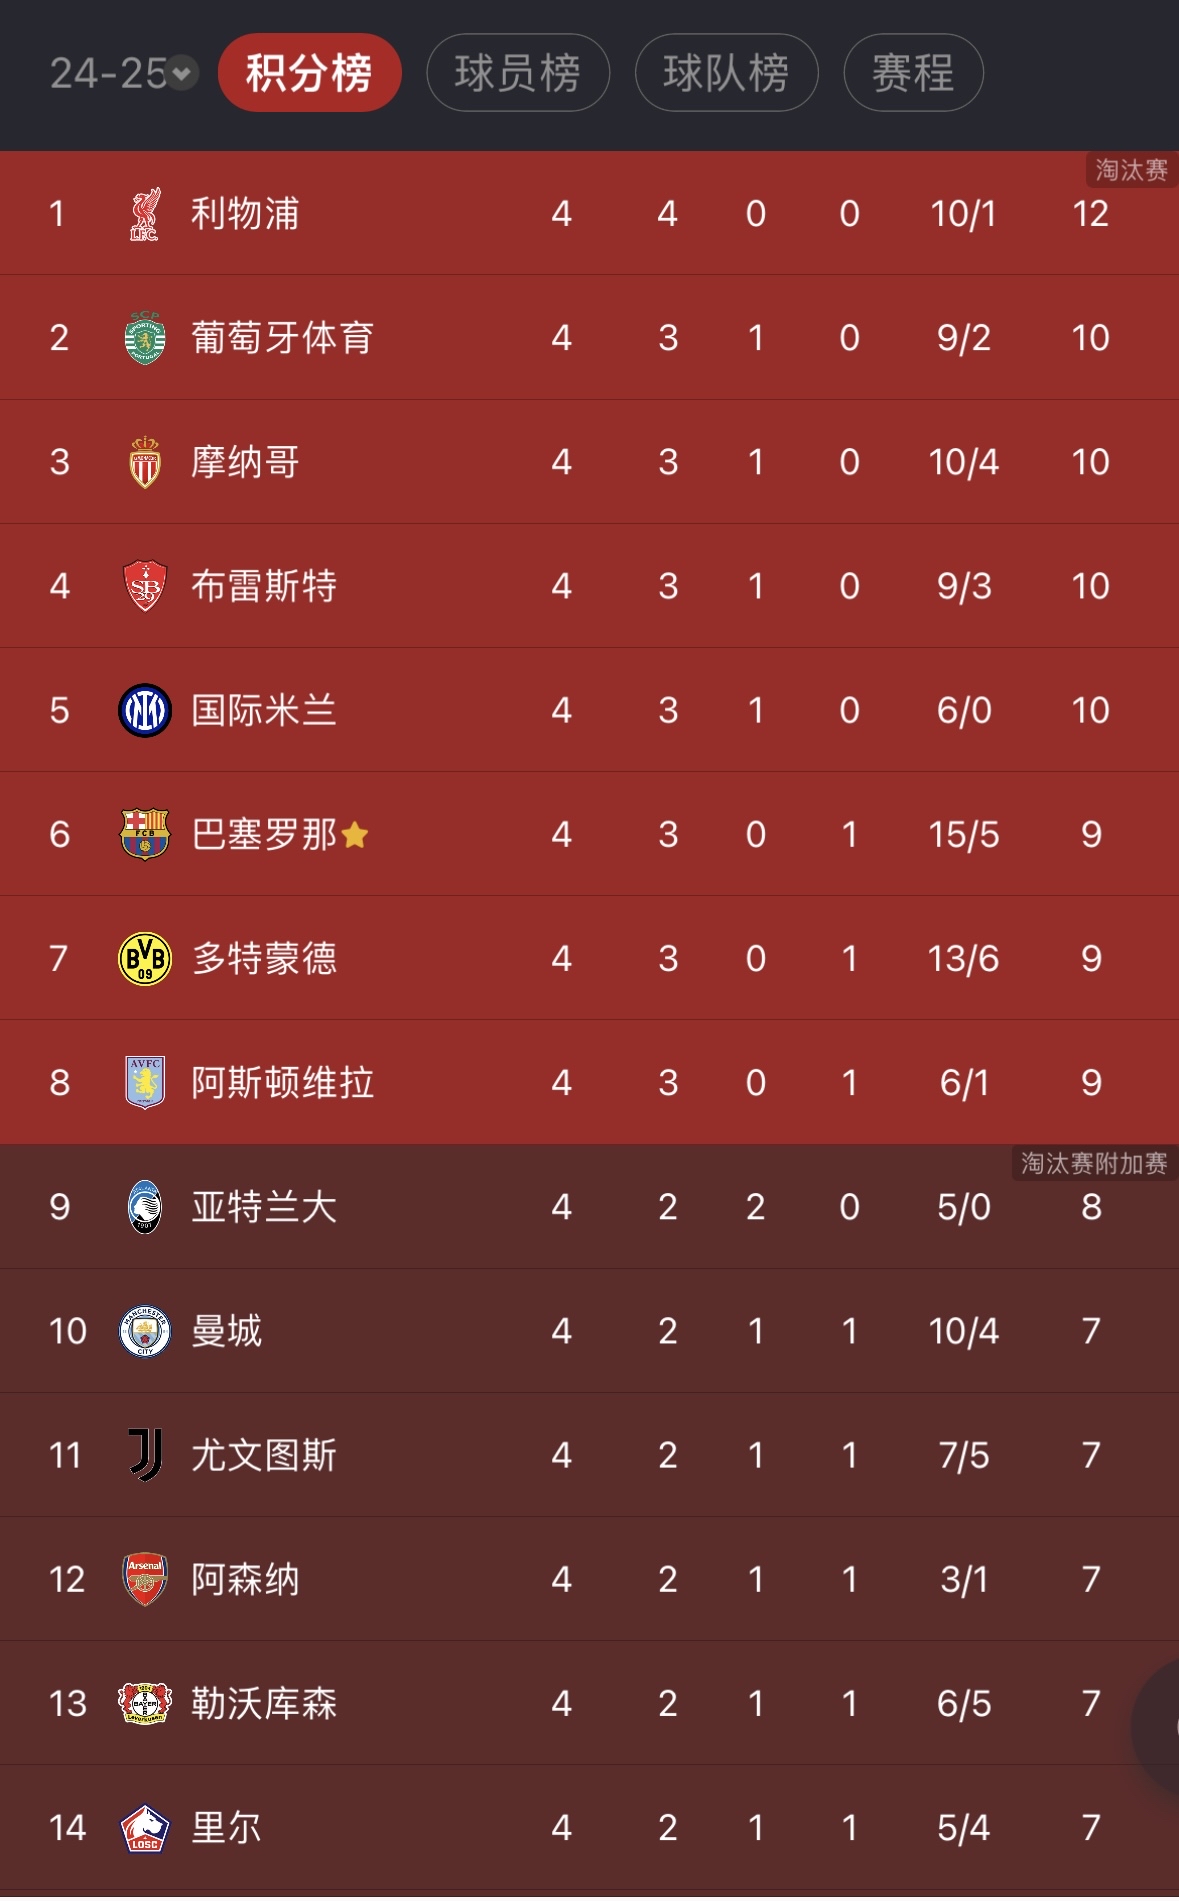Tap the 亚特兰大 team name
Image resolution: width=1179 pixels, height=1901 pixels.
[x=264, y=1207]
